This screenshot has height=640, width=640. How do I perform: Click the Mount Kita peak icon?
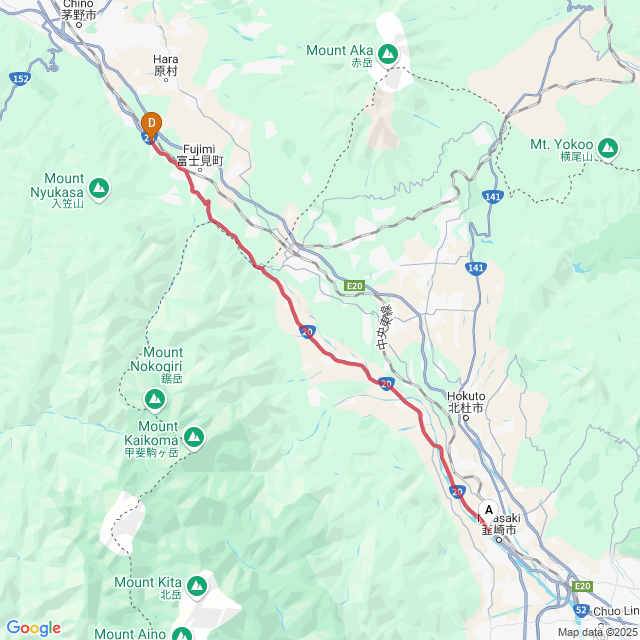click(197, 587)
